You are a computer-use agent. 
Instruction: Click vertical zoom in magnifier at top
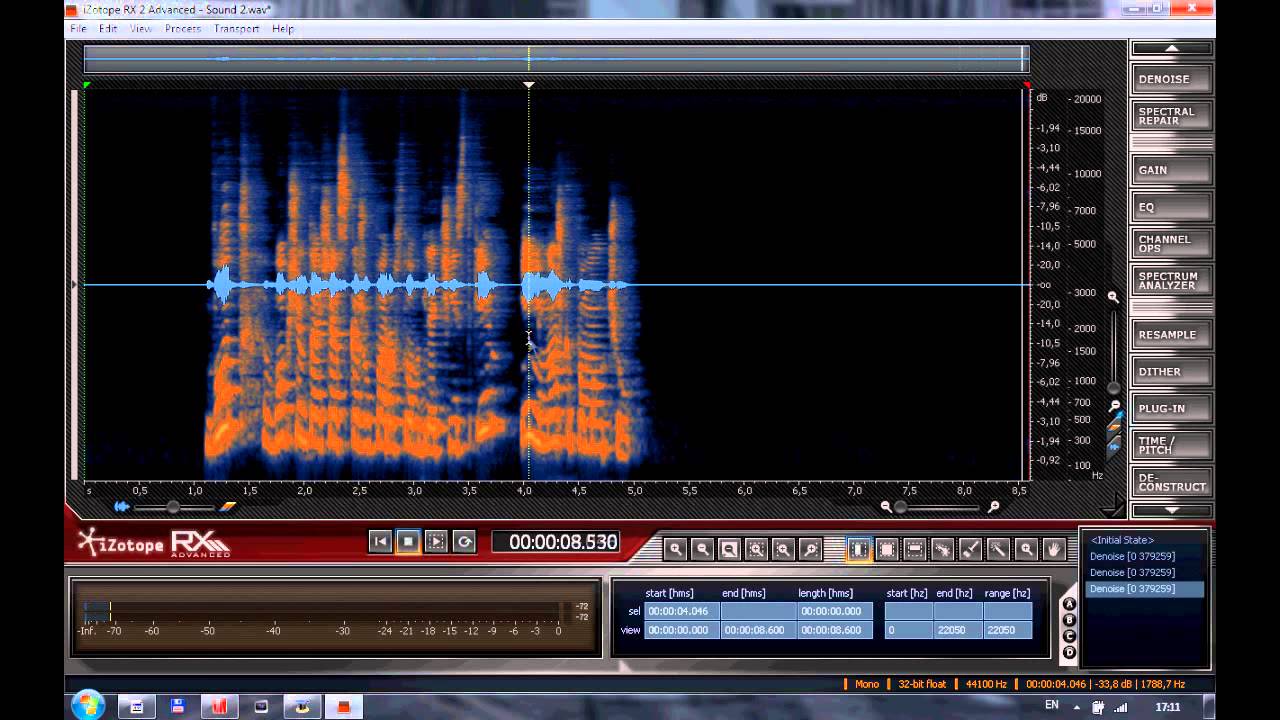point(1113,297)
